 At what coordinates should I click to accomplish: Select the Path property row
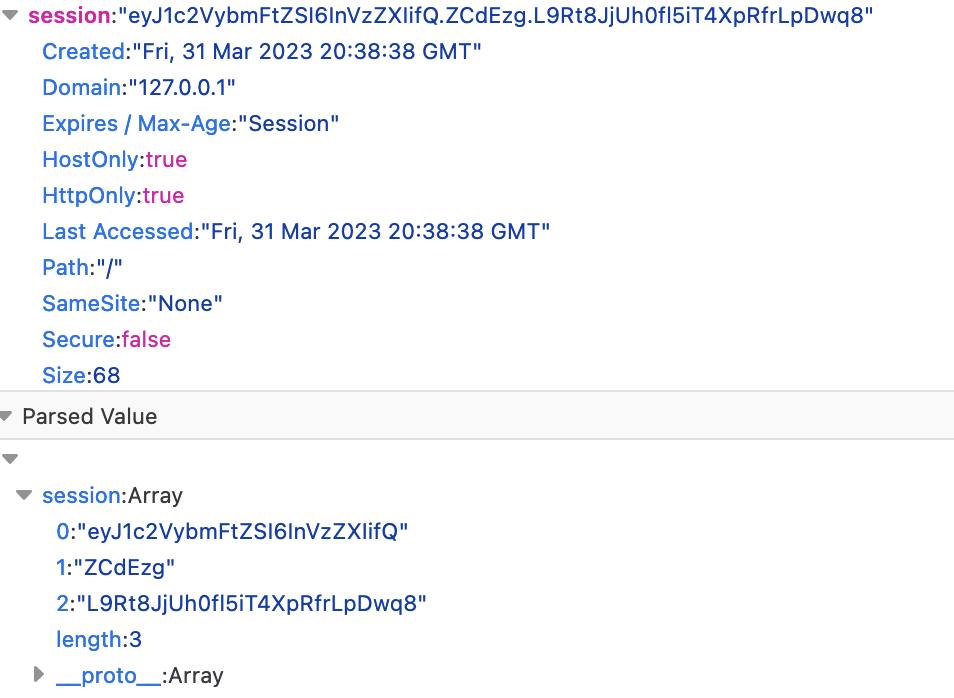tap(83, 268)
